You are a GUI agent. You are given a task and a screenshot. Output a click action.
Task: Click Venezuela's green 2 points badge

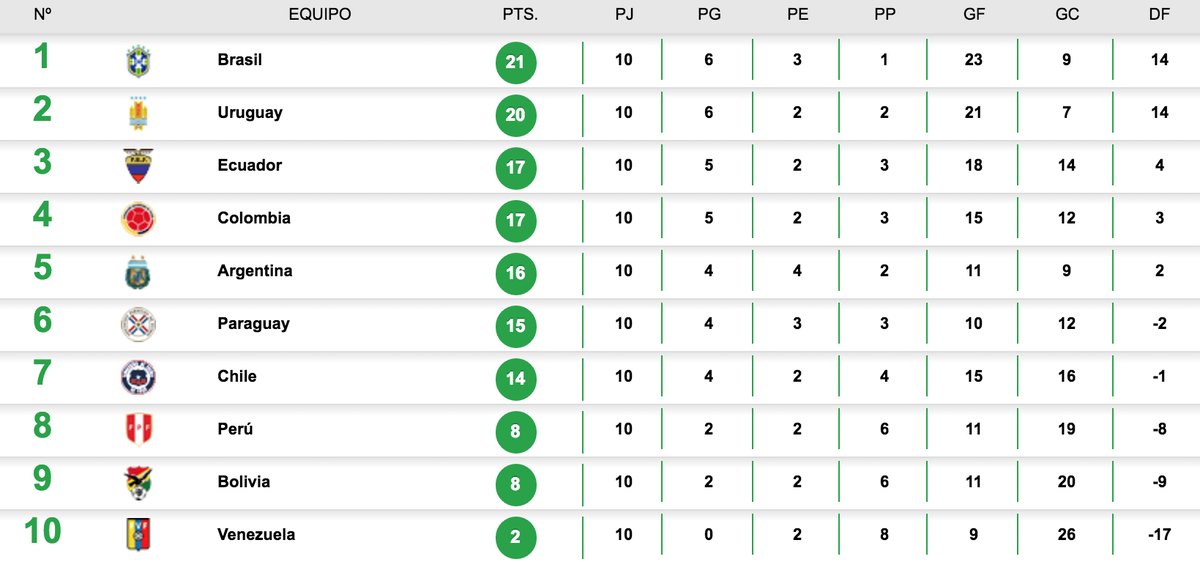coord(516,537)
